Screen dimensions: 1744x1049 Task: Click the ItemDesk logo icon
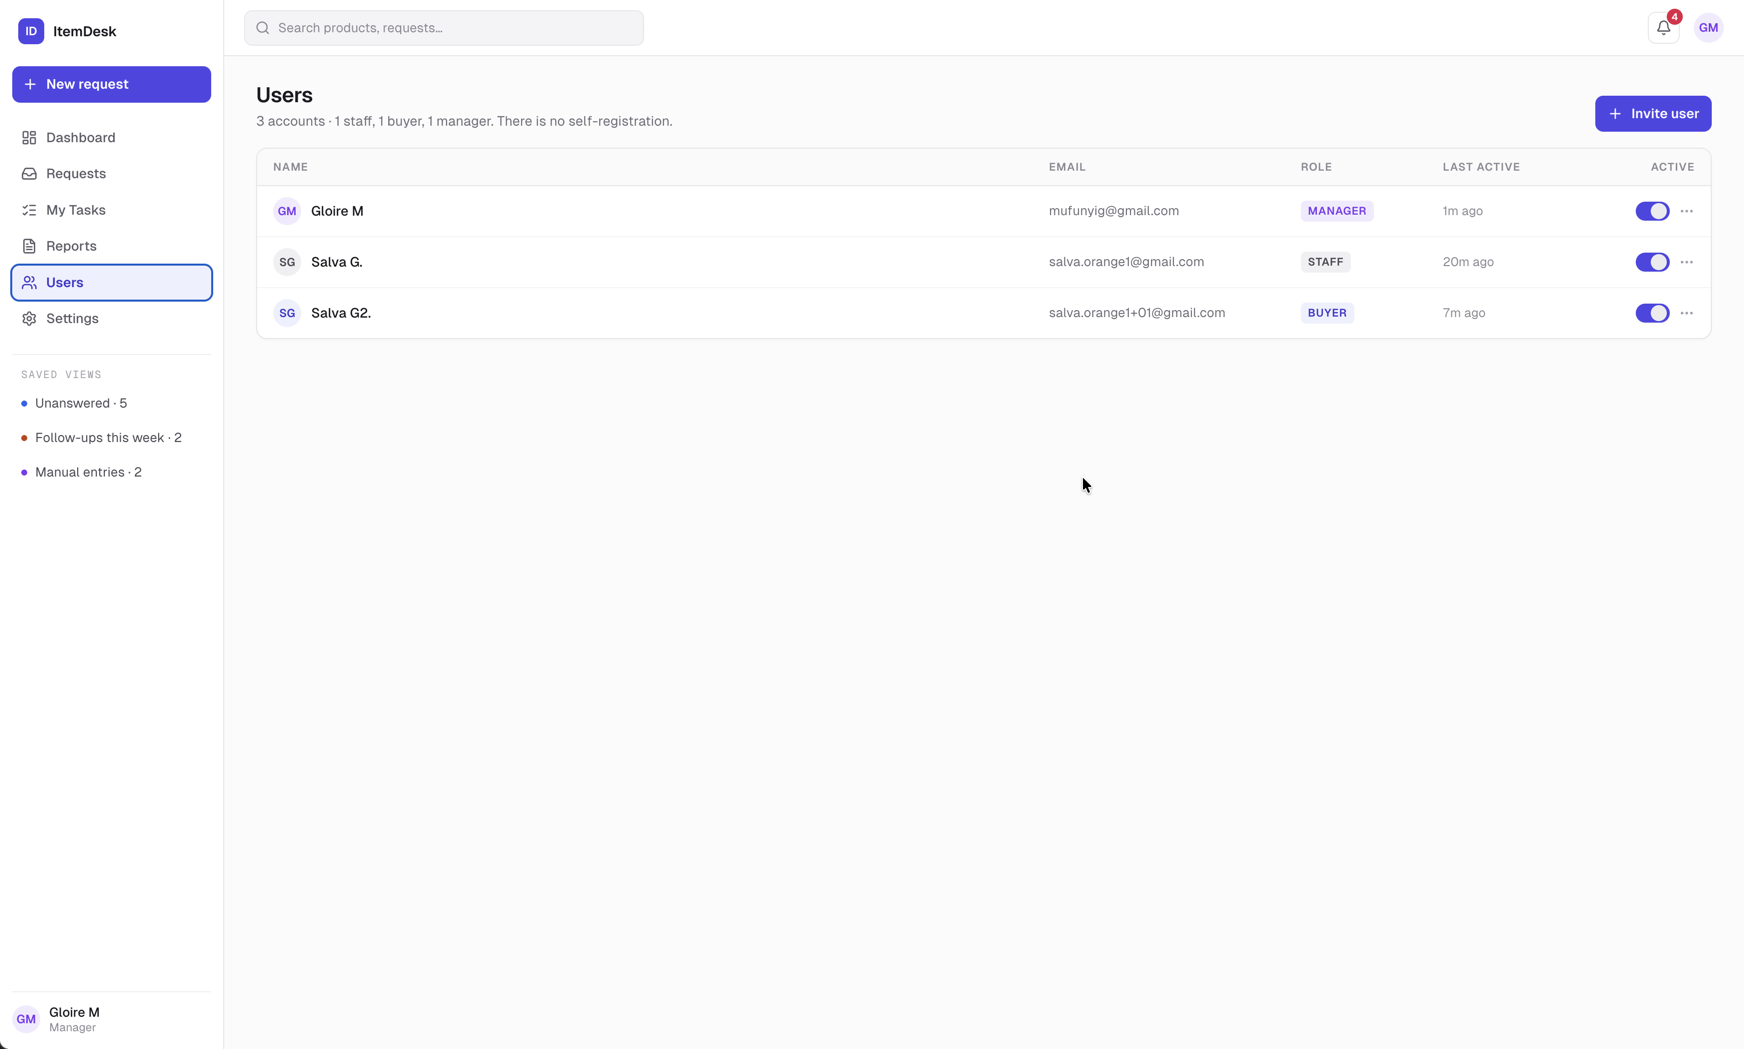coord(31,31)
